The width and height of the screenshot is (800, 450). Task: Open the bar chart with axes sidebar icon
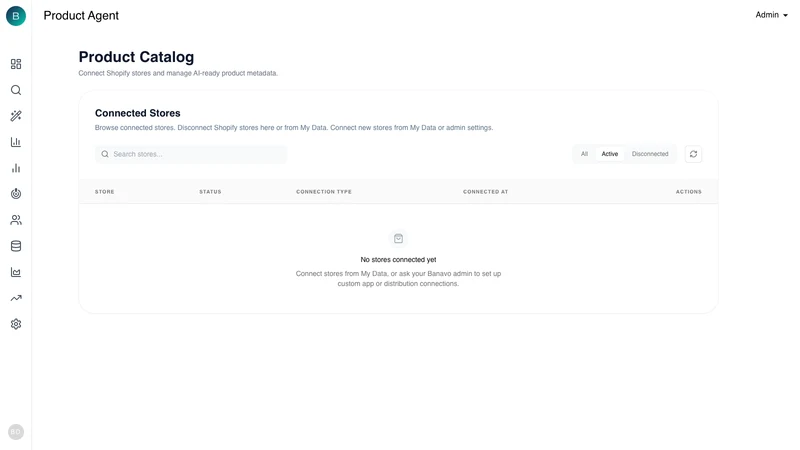pos(16,142)
